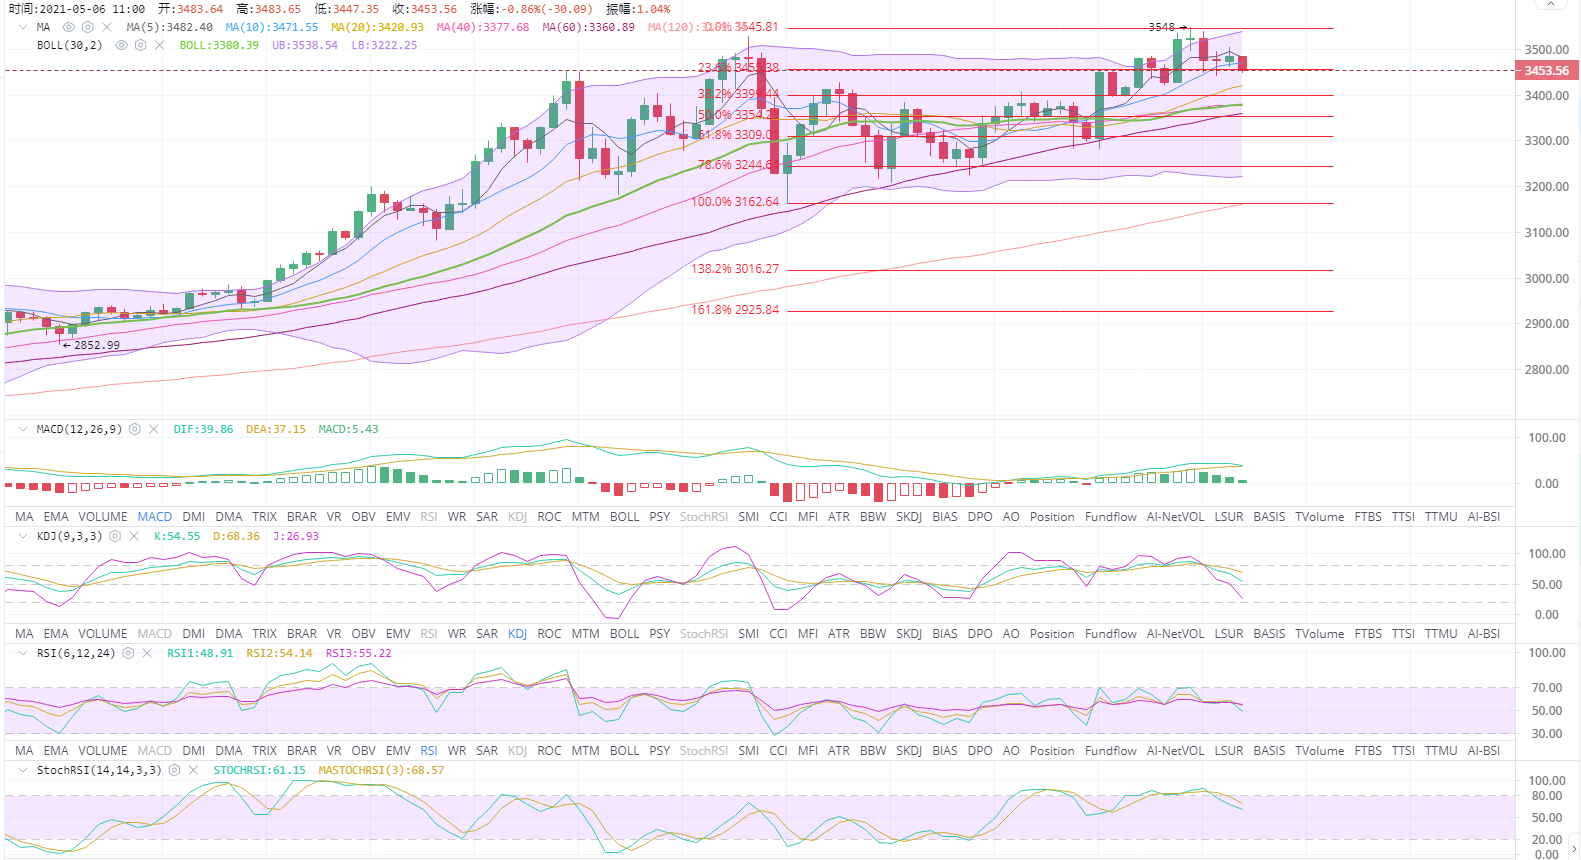Click the MA(5):3482.40 legend value

pyautogui.click(x=169, y=27)
